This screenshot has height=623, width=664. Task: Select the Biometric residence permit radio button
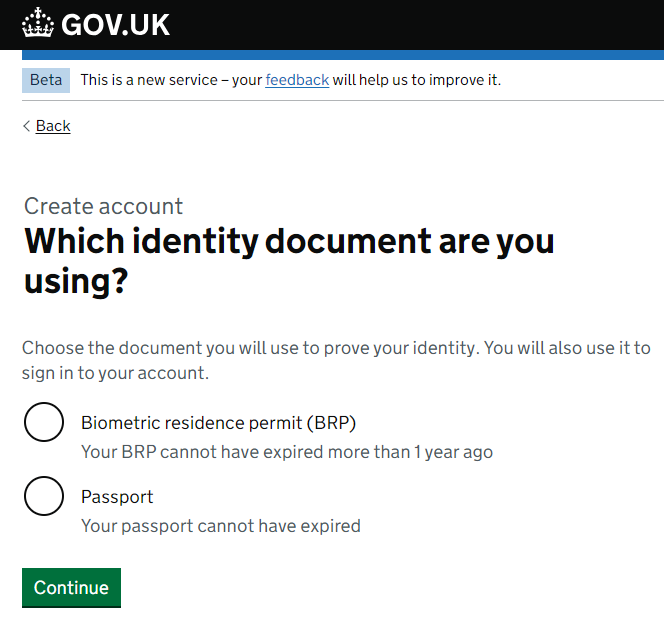[x=44, y=422]
